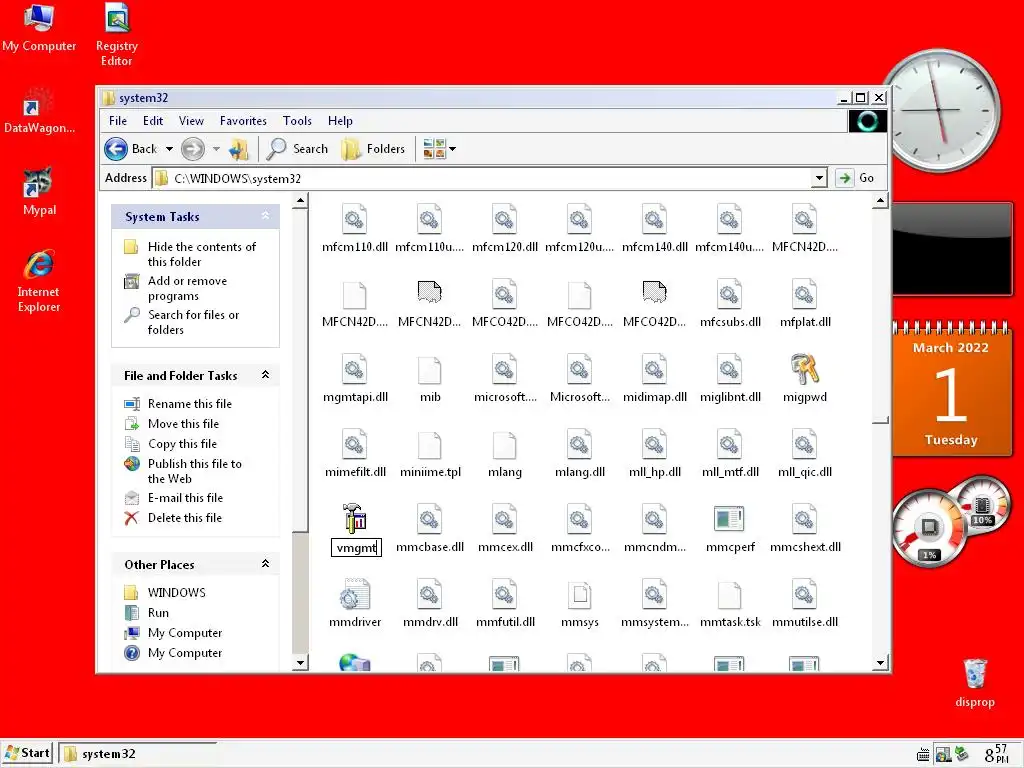Collapse the System Tasks panel
Viewport: 1024px width, 768px height.
[265, 216]
